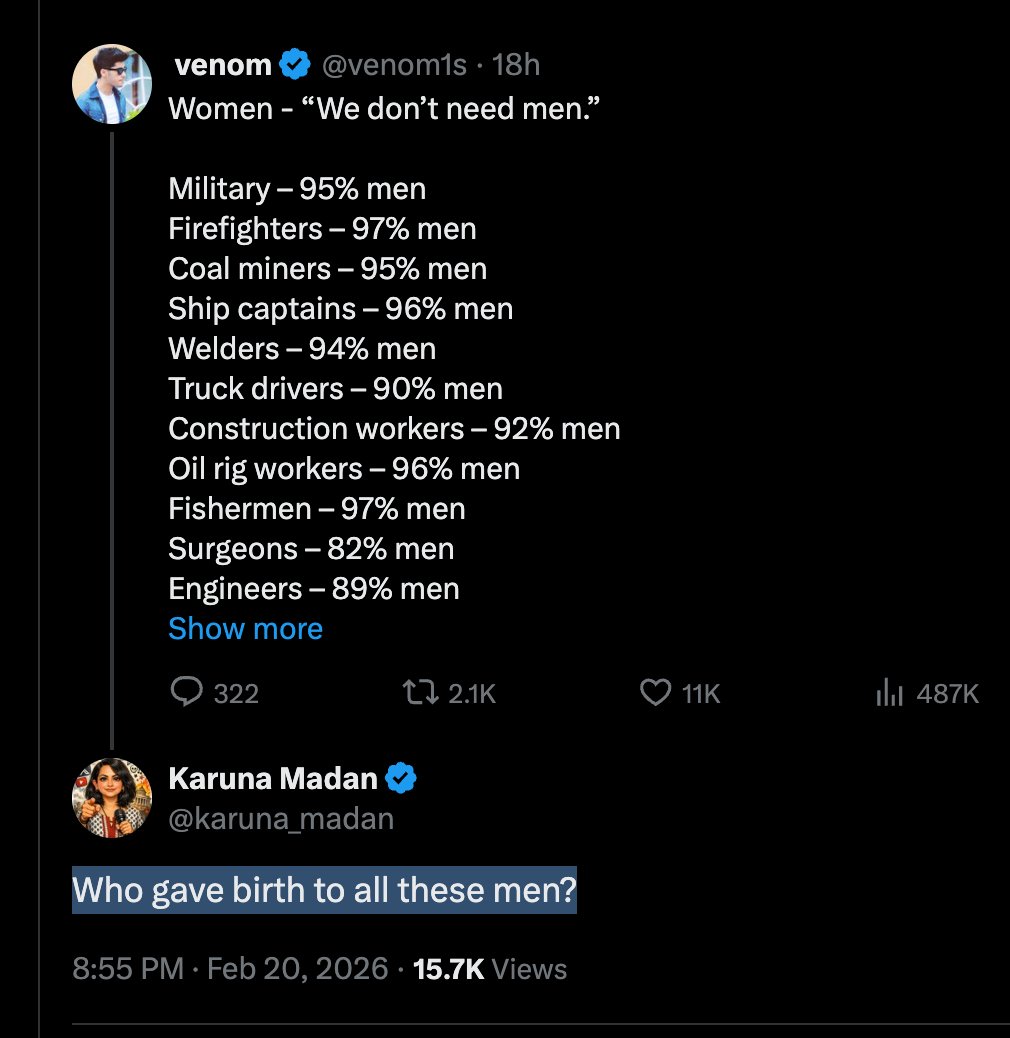Click venom's blue verified badge
Image resolution: width=1010 pixels, height=1038 pixels.
[294, 66]
